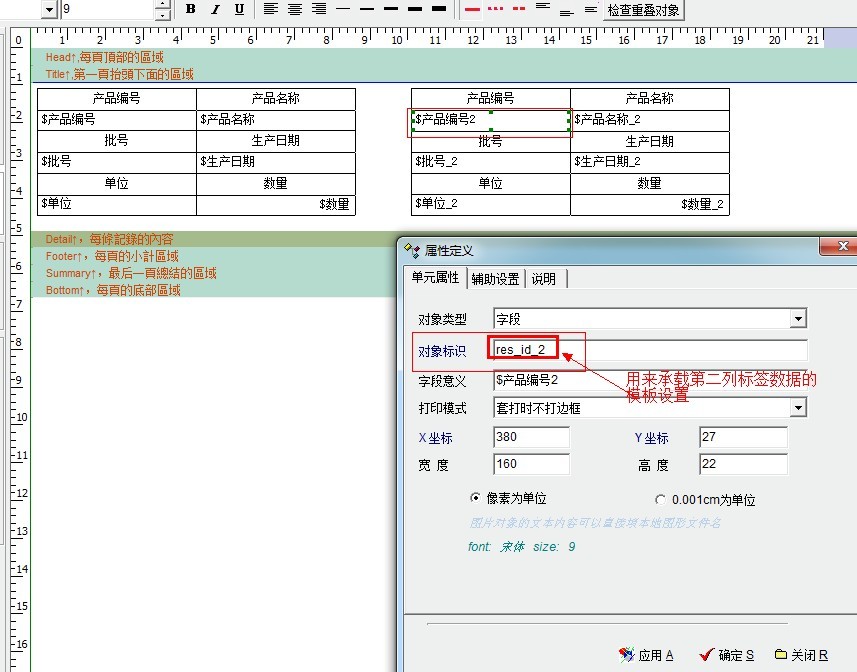Toggle bold formatting in the toolbar

pyautogui.click(x=191, y=9)
